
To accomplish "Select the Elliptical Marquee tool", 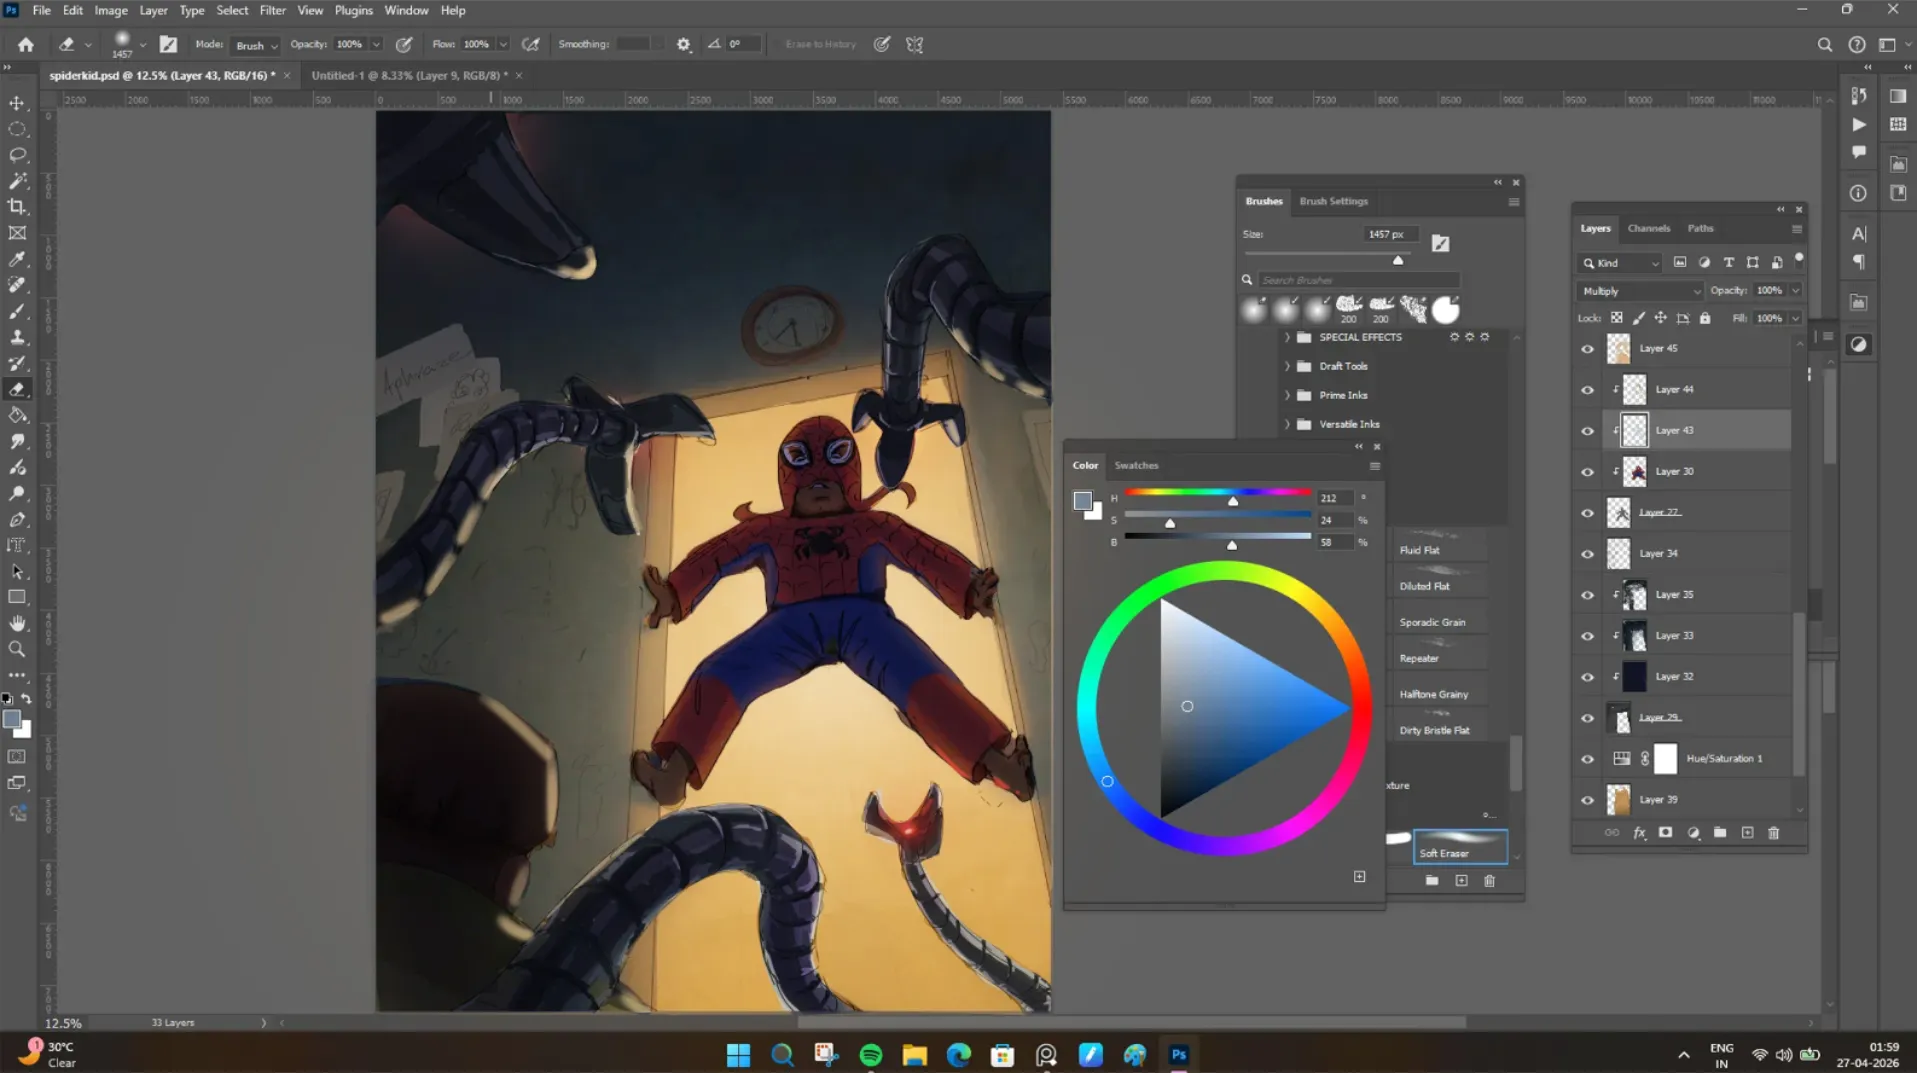I will pos(17,129).
